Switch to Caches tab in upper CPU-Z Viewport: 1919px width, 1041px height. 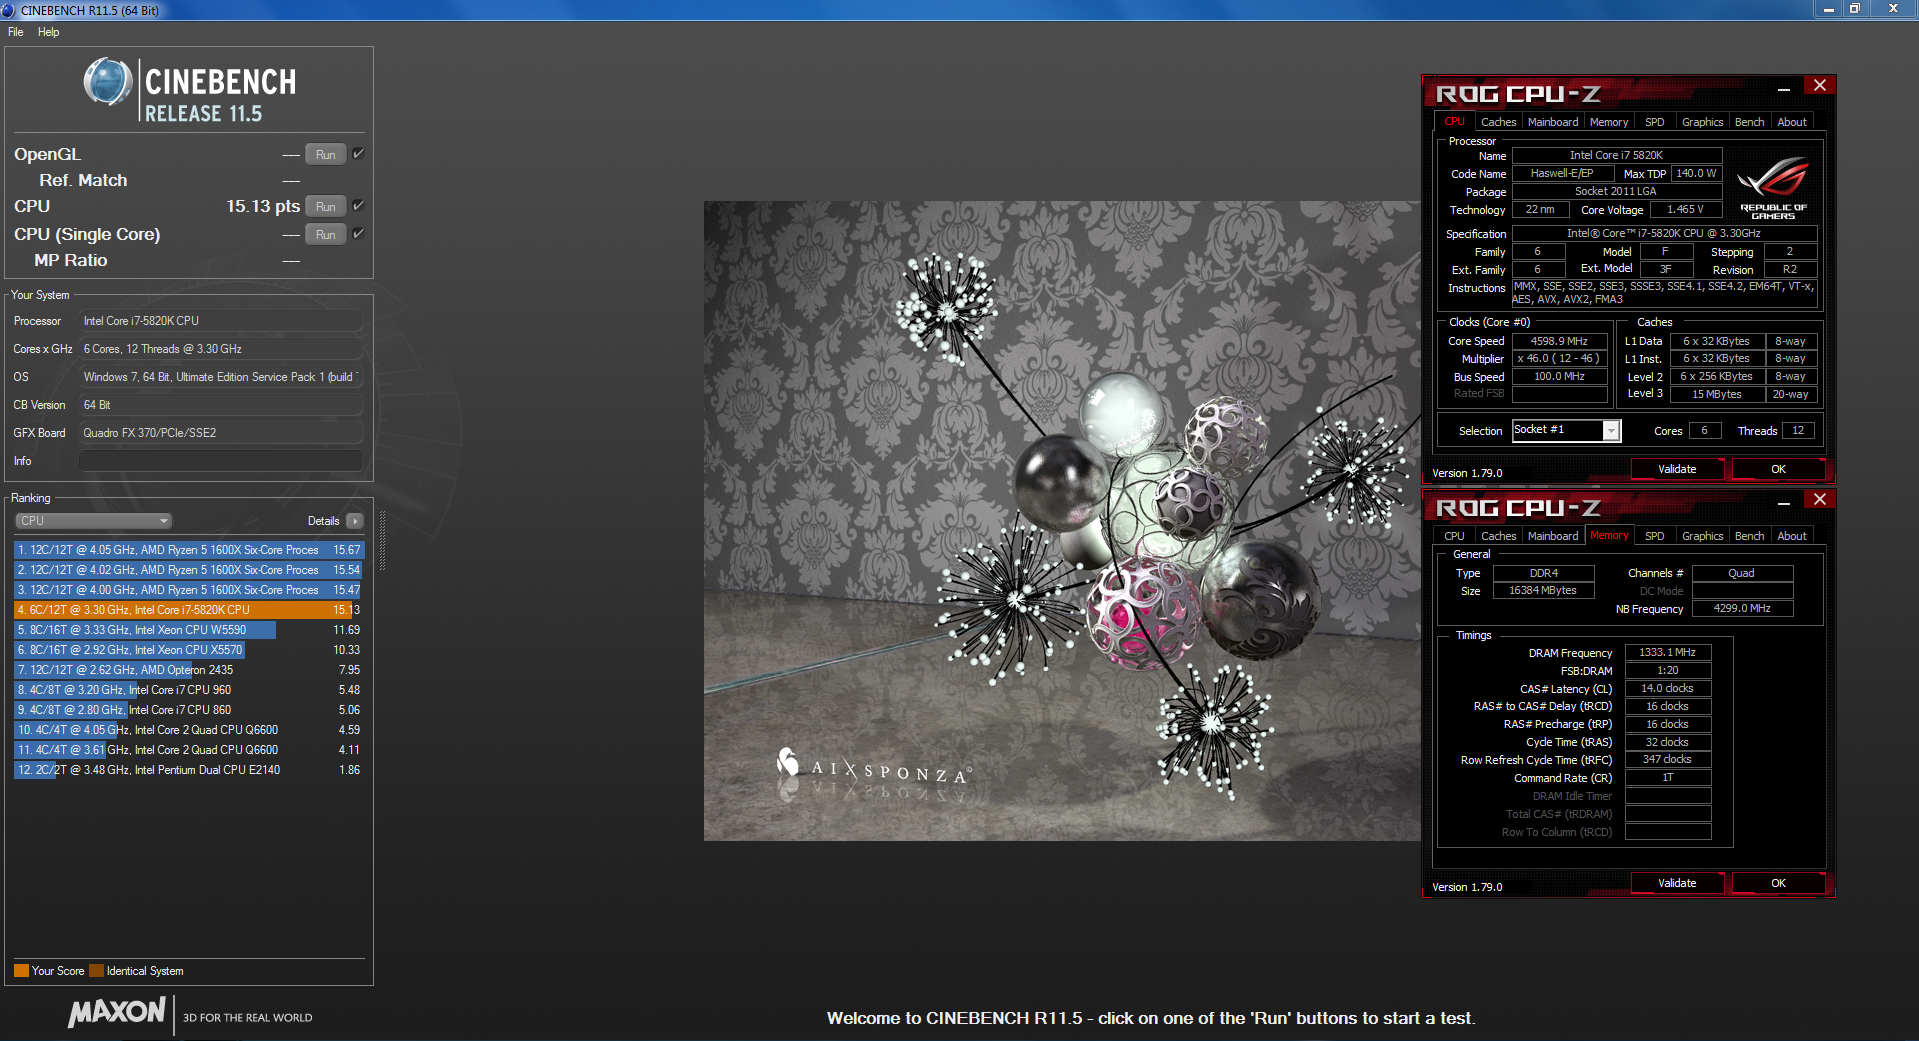[x=1498, y=122]
